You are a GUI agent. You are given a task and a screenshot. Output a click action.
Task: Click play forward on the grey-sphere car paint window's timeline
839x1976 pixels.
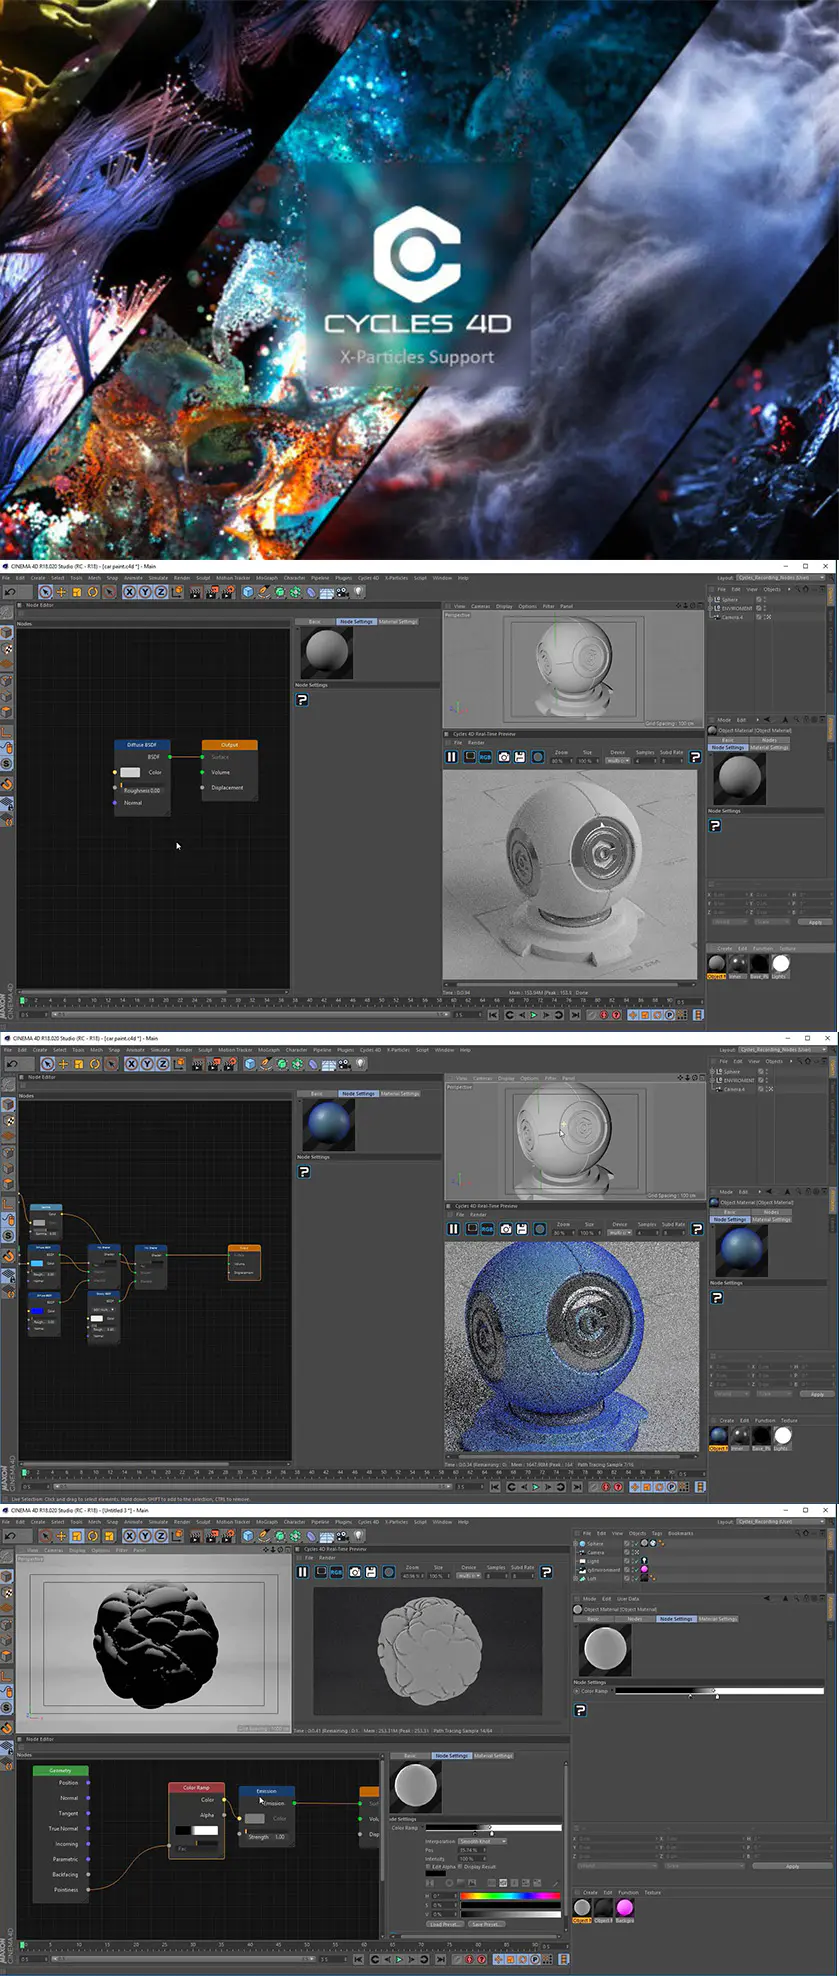coord(533,1015)
